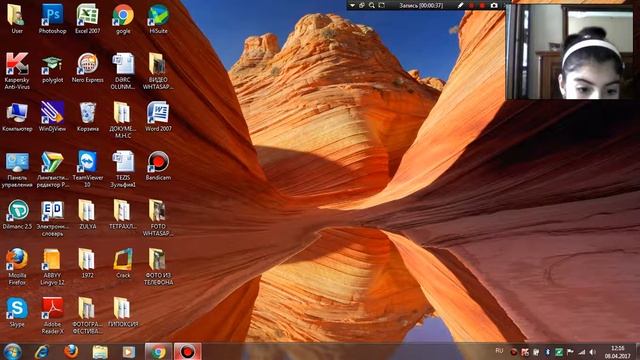Select the gogle Chrome desktop shortcut
Image resolution: width=640 pixels, height=360 pixels.
coord(123,19)
